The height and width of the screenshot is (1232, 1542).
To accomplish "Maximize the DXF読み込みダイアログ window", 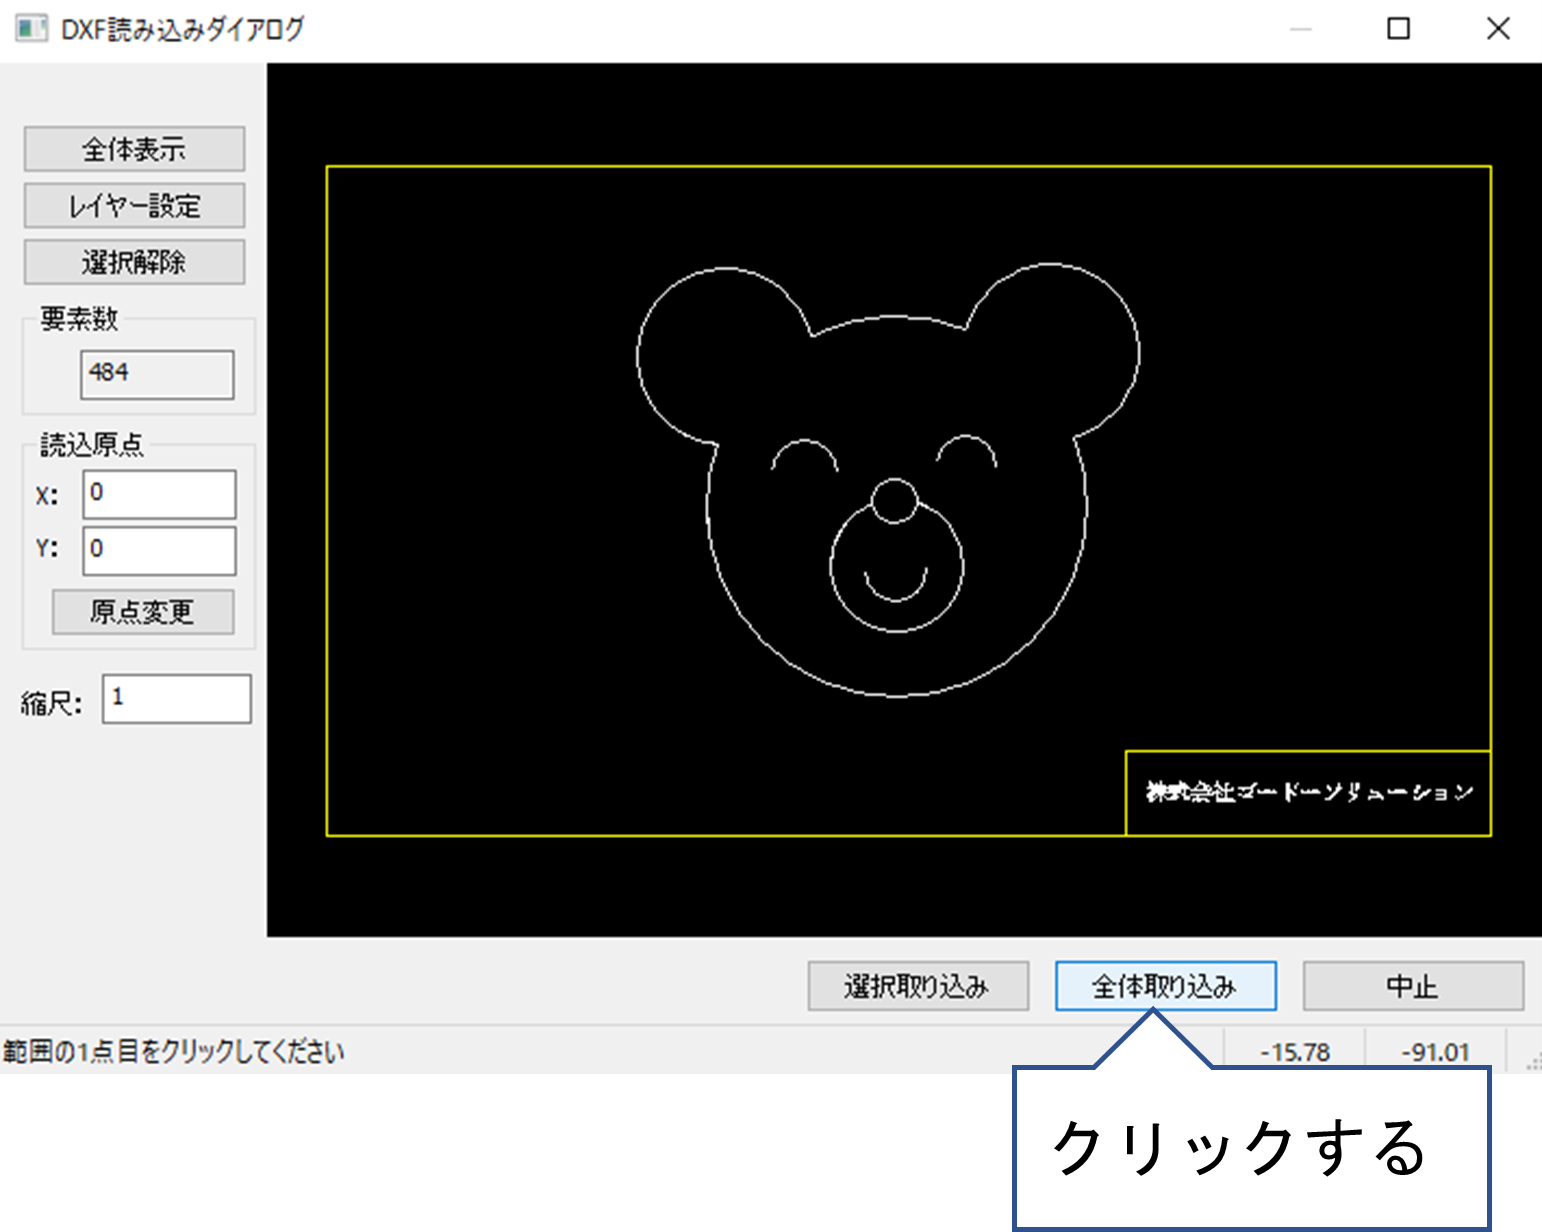I will click(x=1399, y=28).
